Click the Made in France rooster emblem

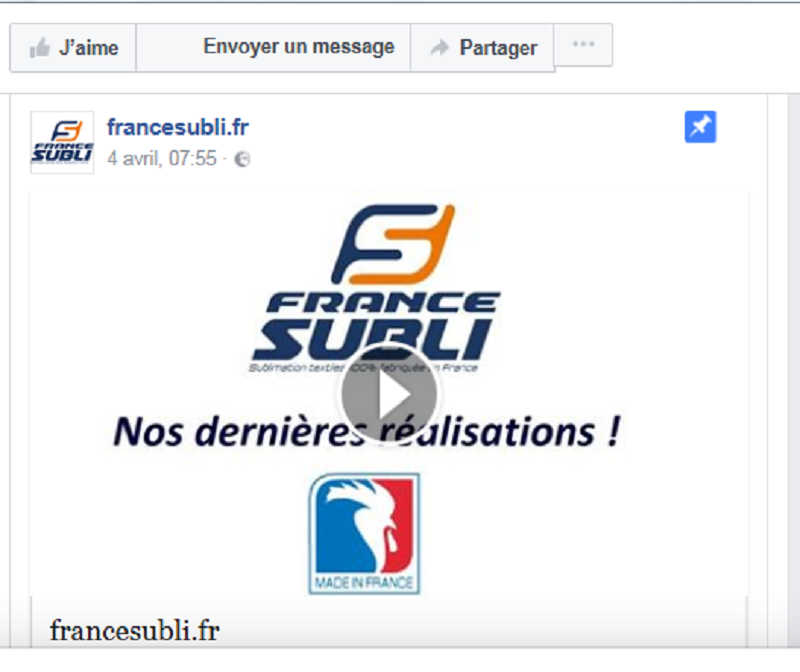coord(364,534)
